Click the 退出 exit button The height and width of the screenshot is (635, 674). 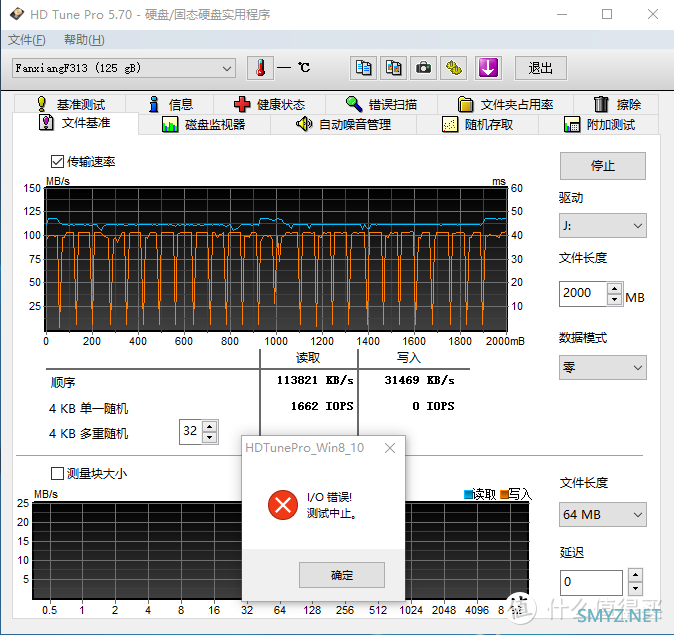(x=540, y=68)
